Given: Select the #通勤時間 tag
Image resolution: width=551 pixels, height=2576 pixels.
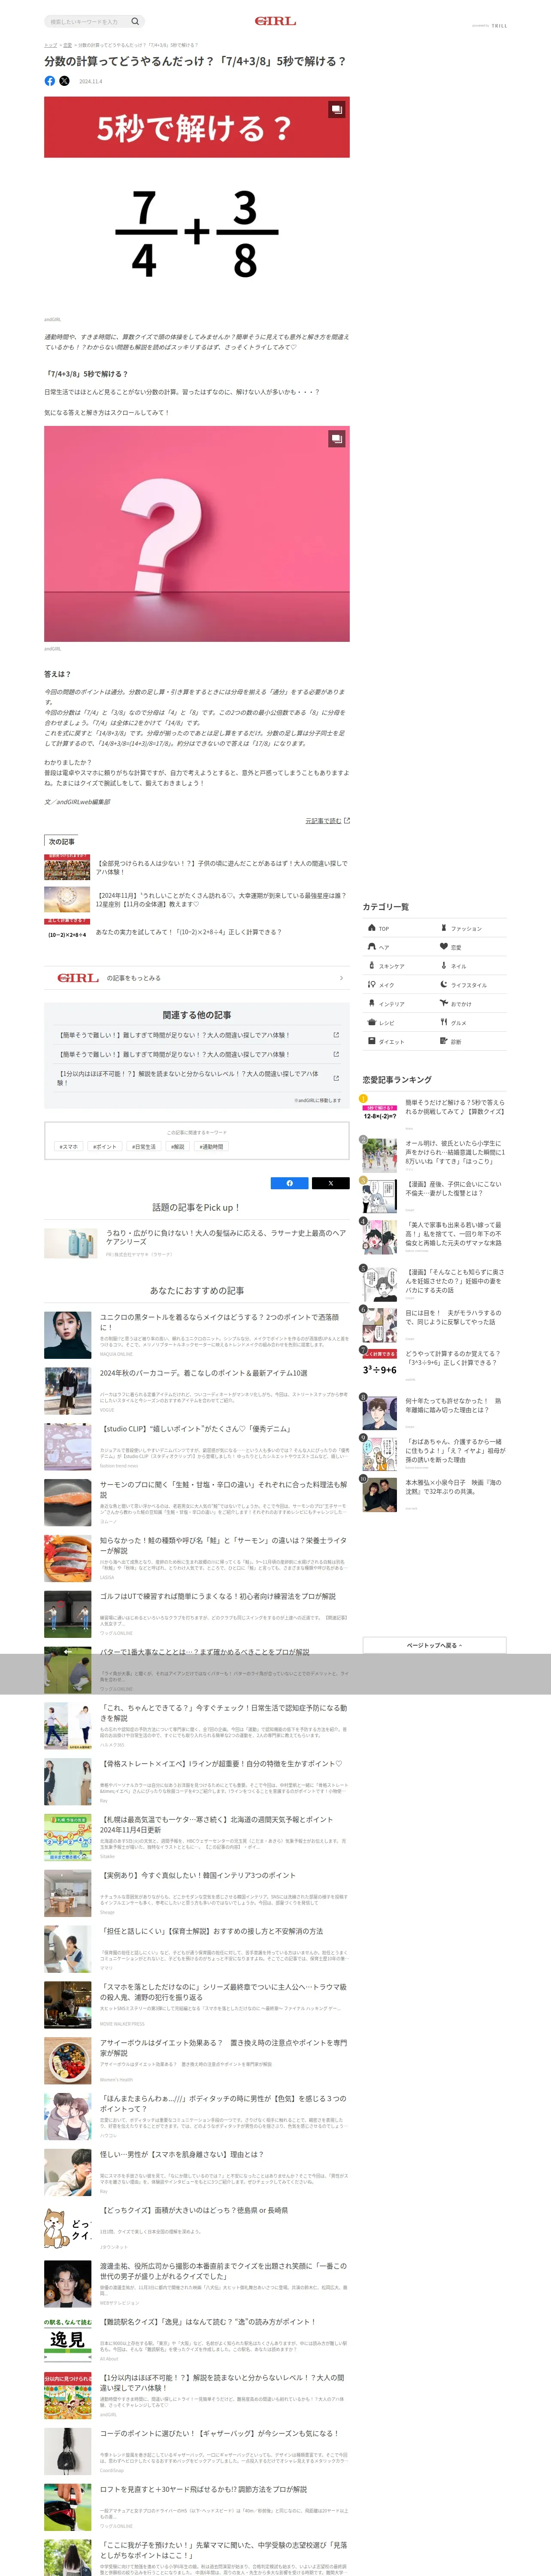Looking at the screenshot, I should coord(211,1147).
